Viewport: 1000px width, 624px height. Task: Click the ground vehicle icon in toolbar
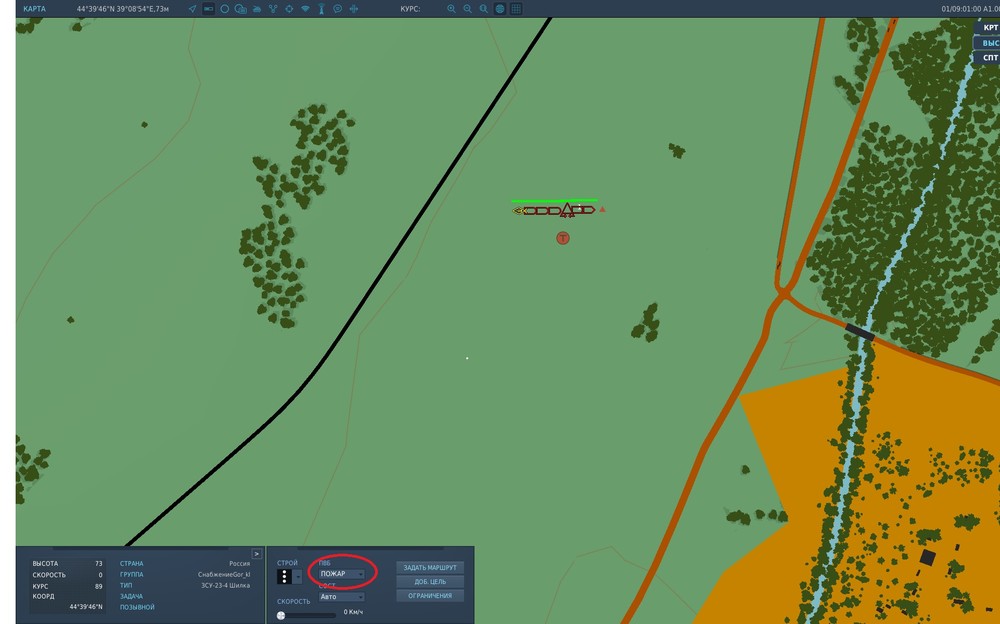click(256, 9)
